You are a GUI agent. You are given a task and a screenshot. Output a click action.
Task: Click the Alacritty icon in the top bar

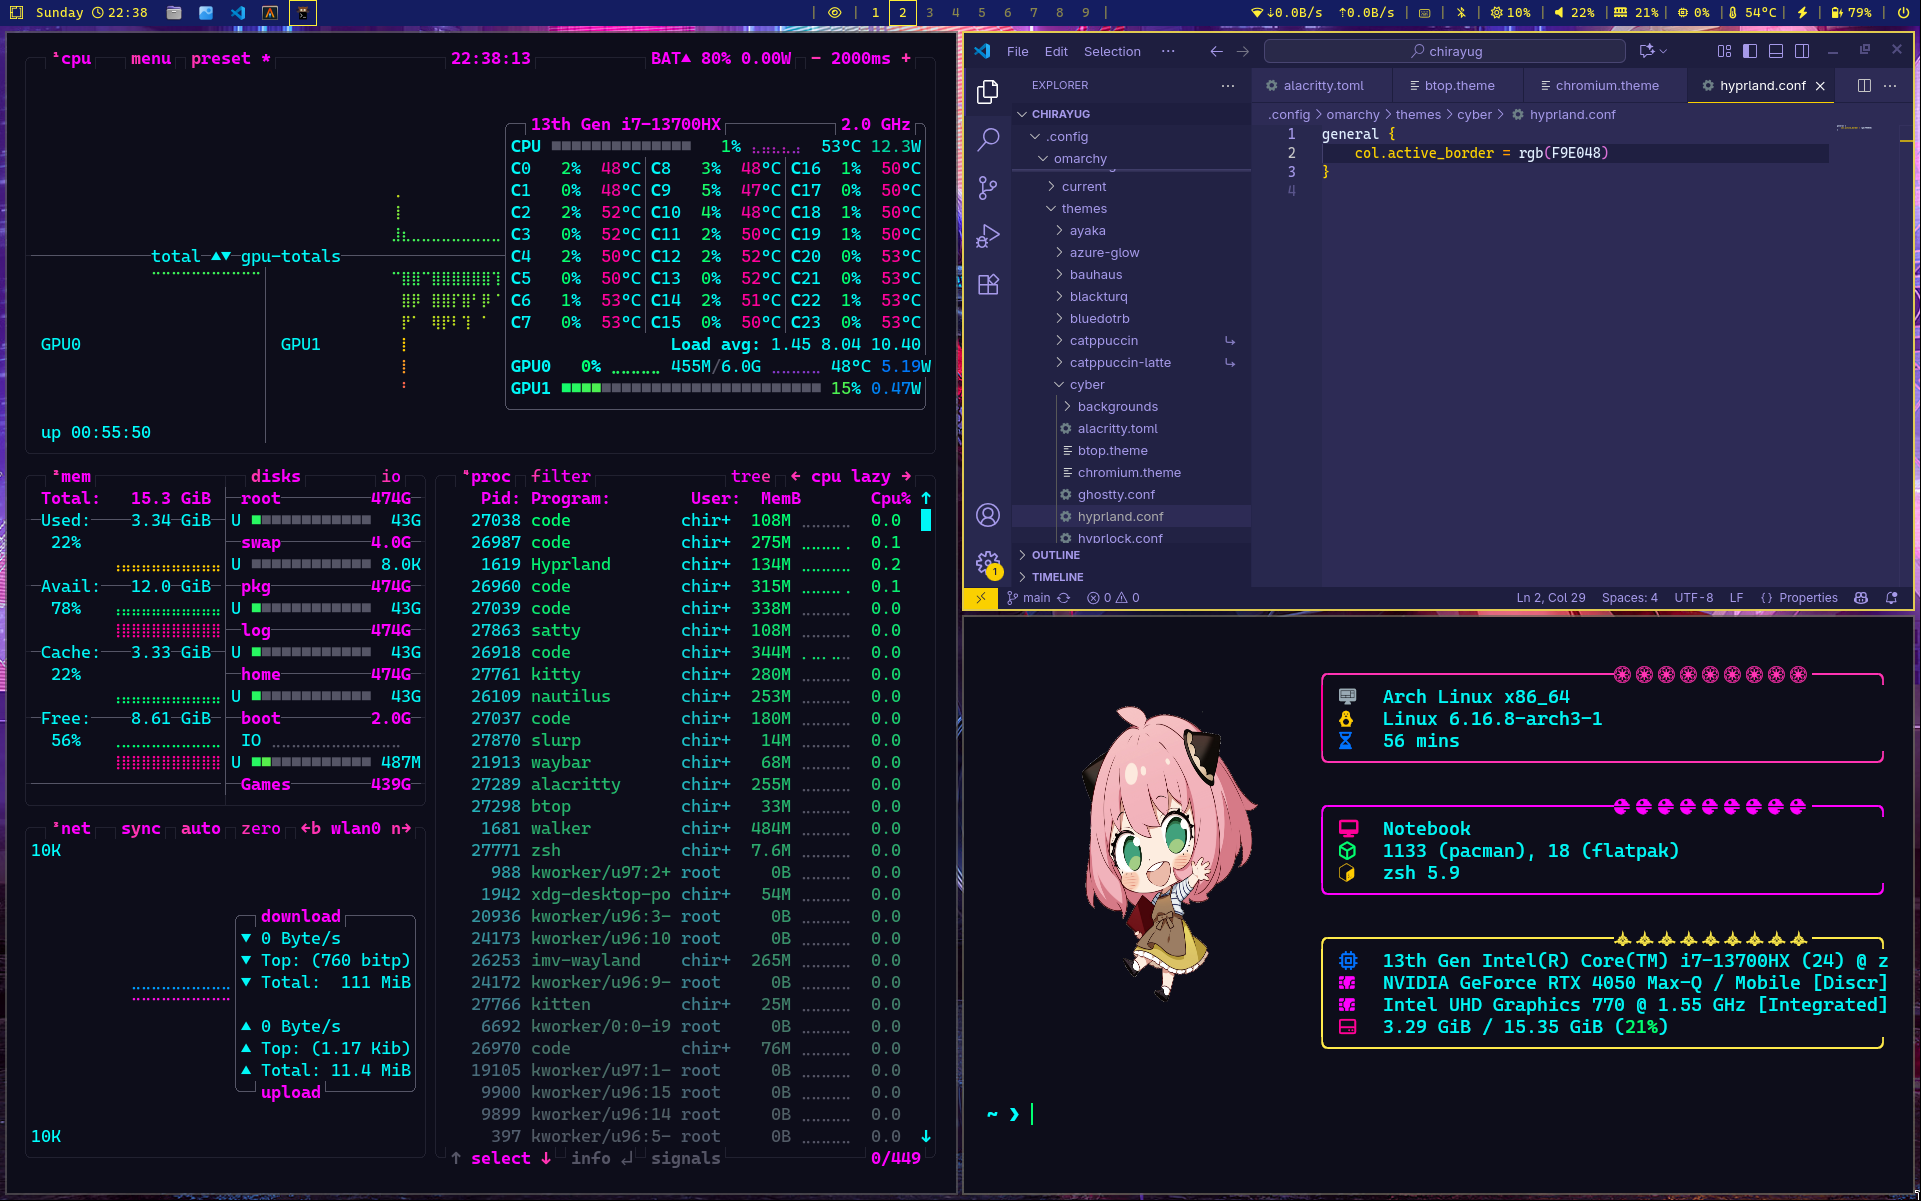pyautogui.click(x=270, y=13)
